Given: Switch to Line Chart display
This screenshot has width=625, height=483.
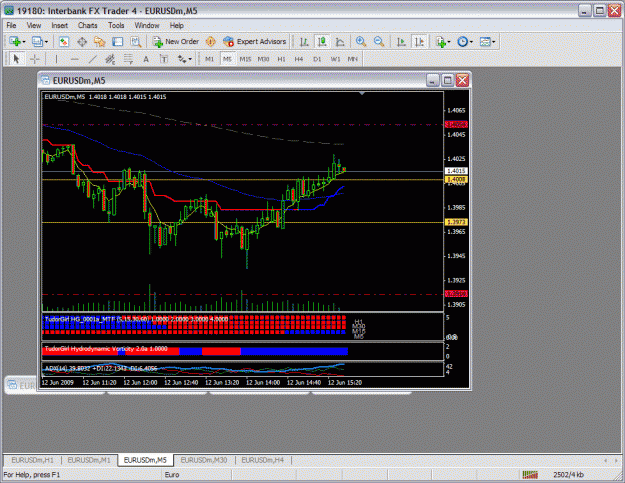Looking at the screenshot, I should pyautogui.click(x=340, y=41).
